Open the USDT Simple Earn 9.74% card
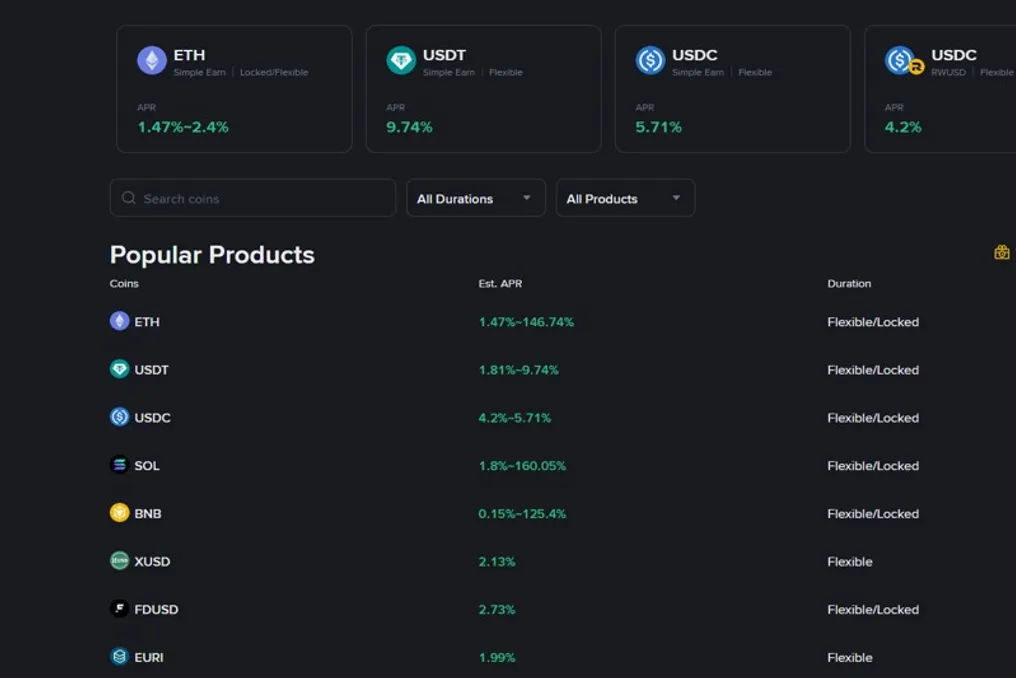This screenshot has width=1016, height=678. coord(483,89)
